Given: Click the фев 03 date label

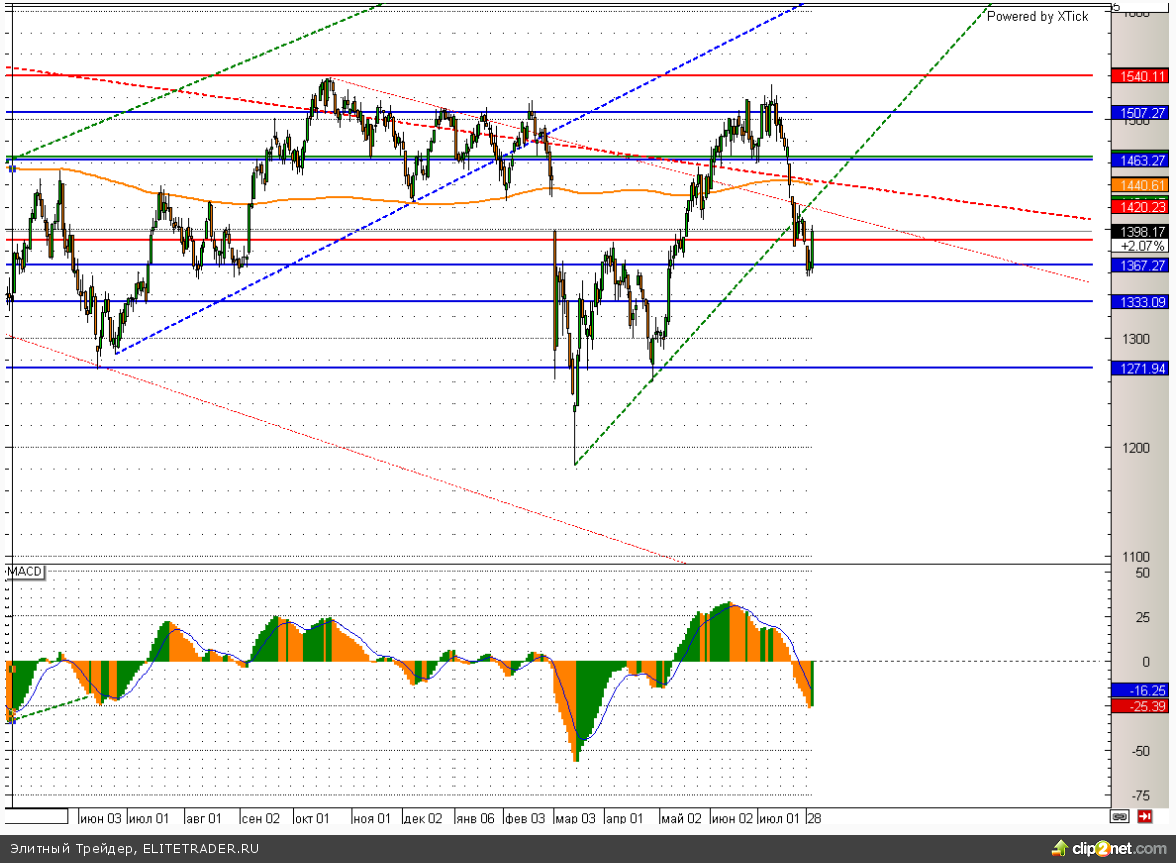Looking at the screenshot, I should [525, 818].
